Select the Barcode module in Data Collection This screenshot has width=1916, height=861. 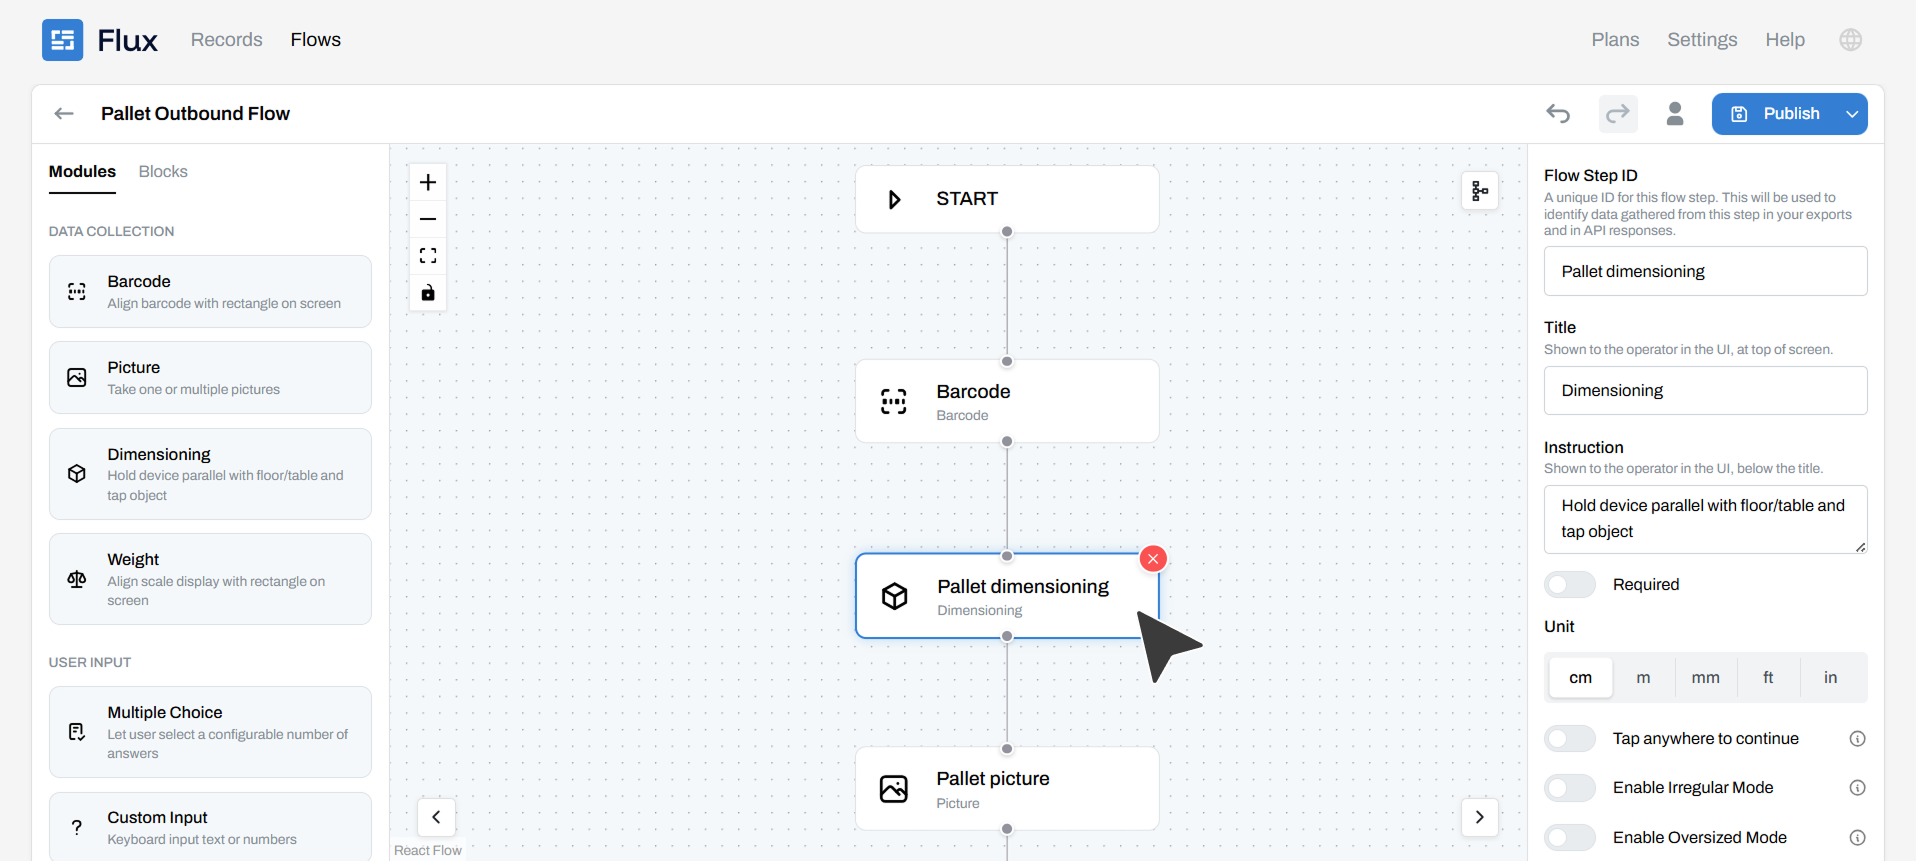[209, 291]
